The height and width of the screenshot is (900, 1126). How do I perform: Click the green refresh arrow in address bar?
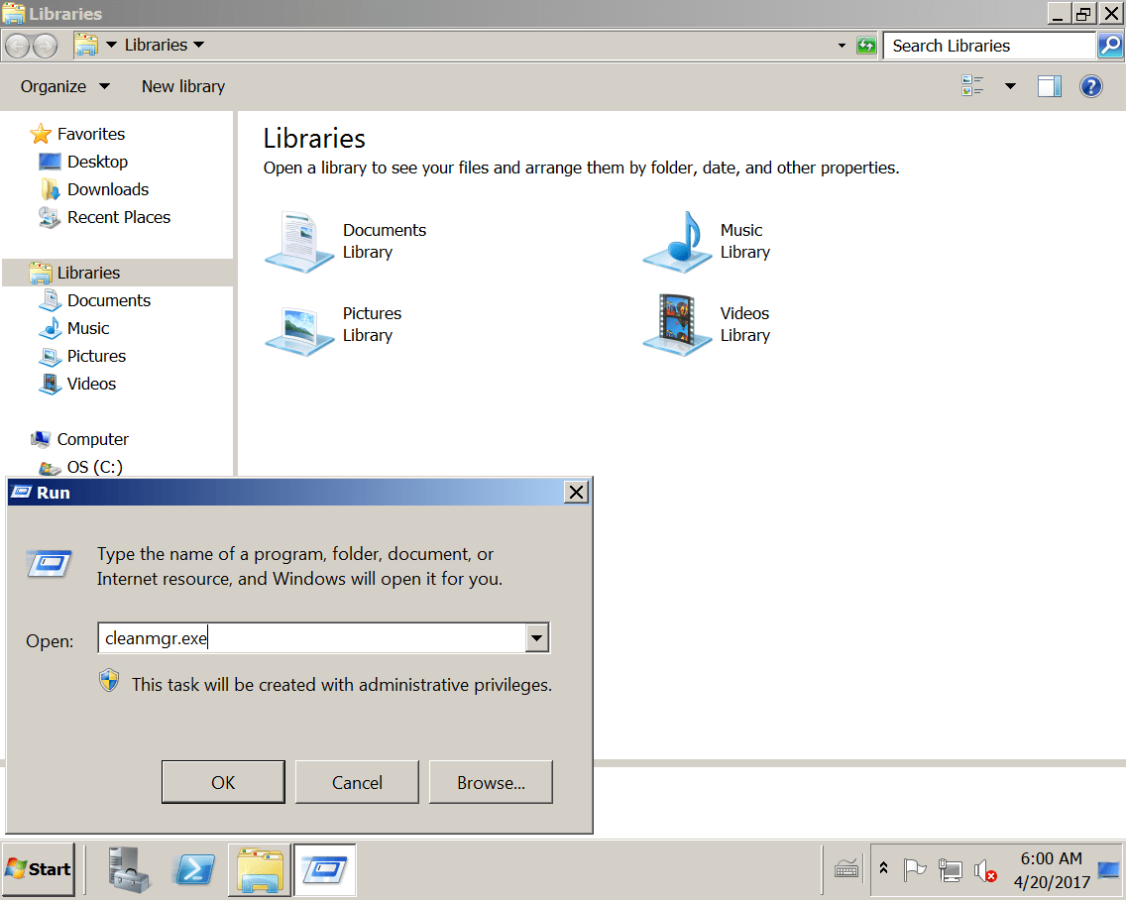[x=864, y=45]
